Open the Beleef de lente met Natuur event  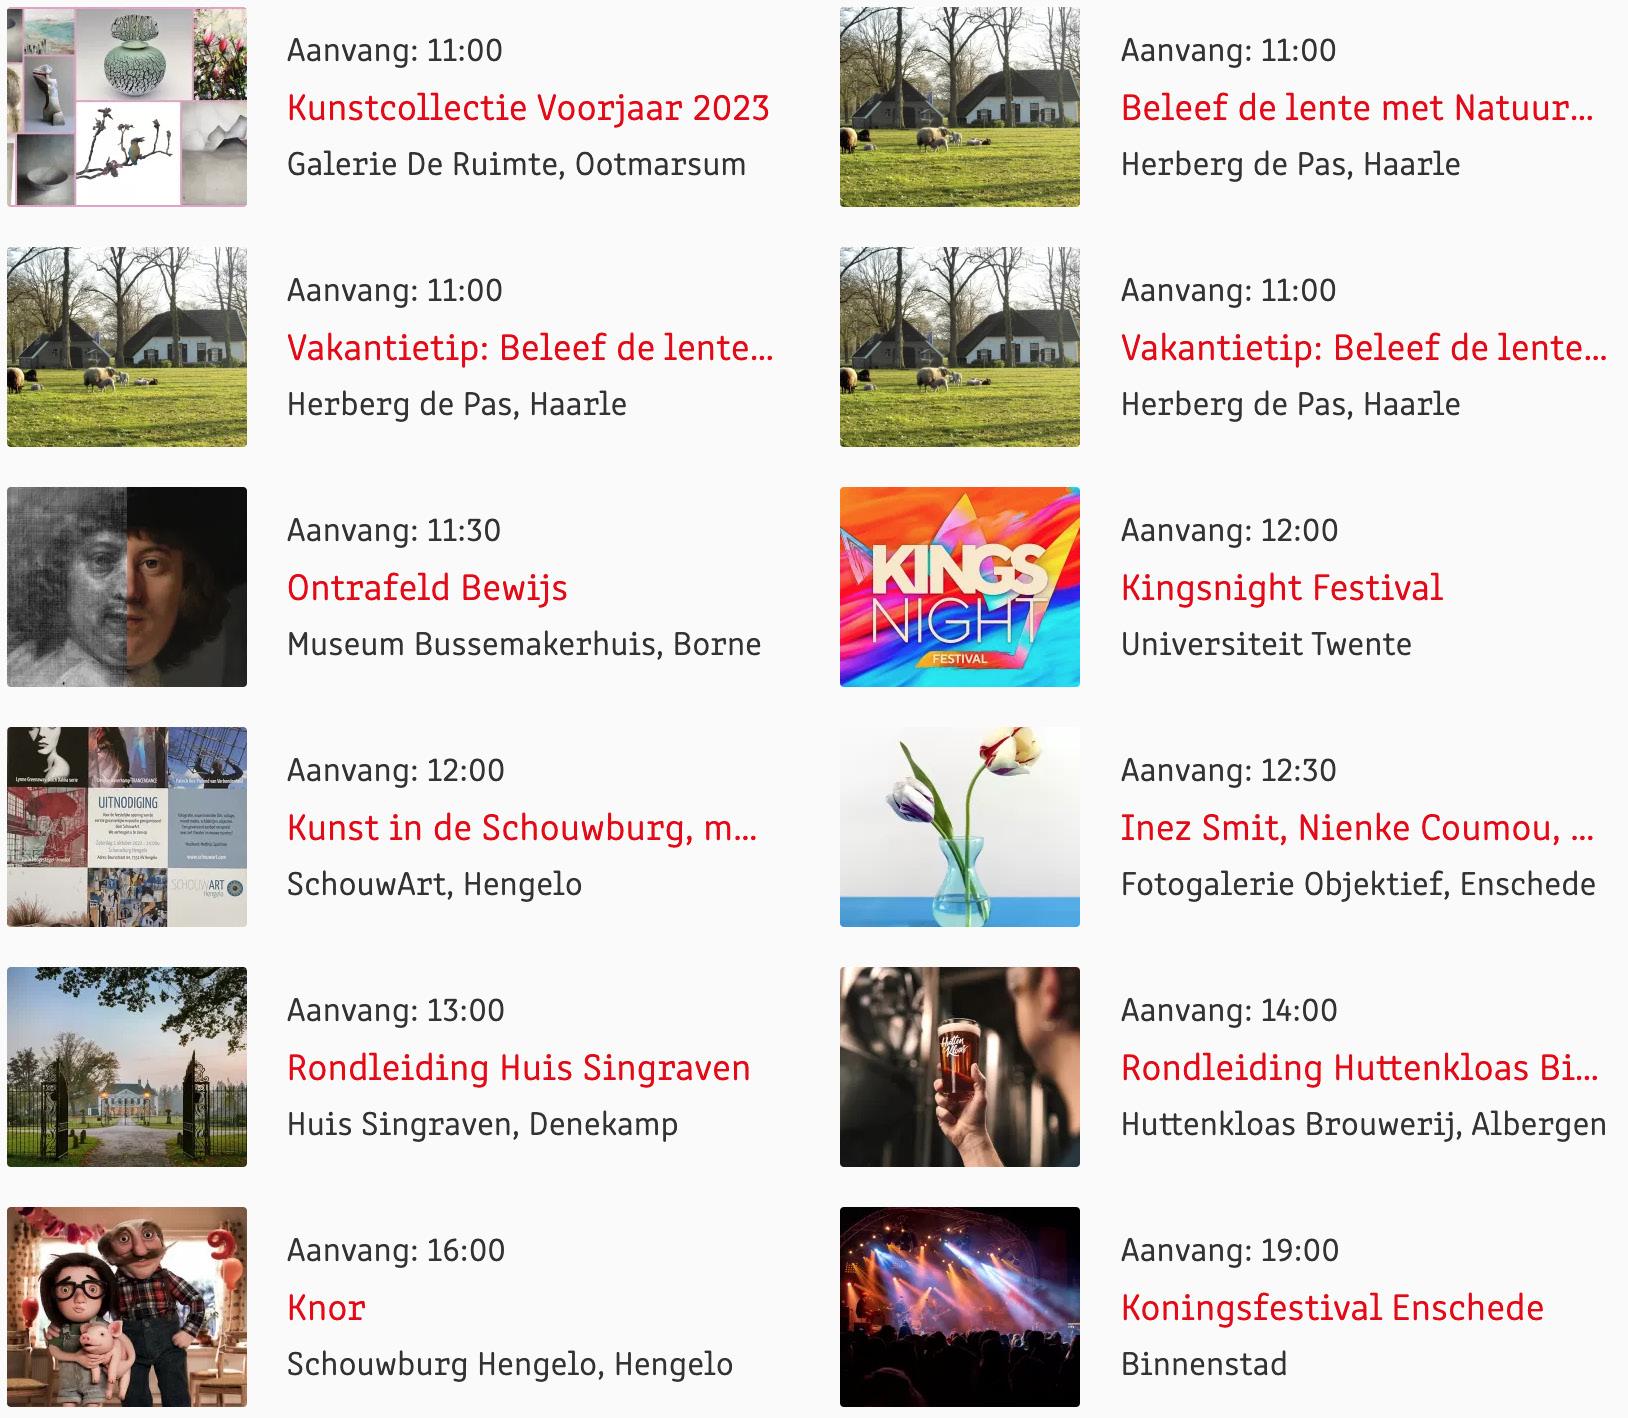pos(1357,108)
